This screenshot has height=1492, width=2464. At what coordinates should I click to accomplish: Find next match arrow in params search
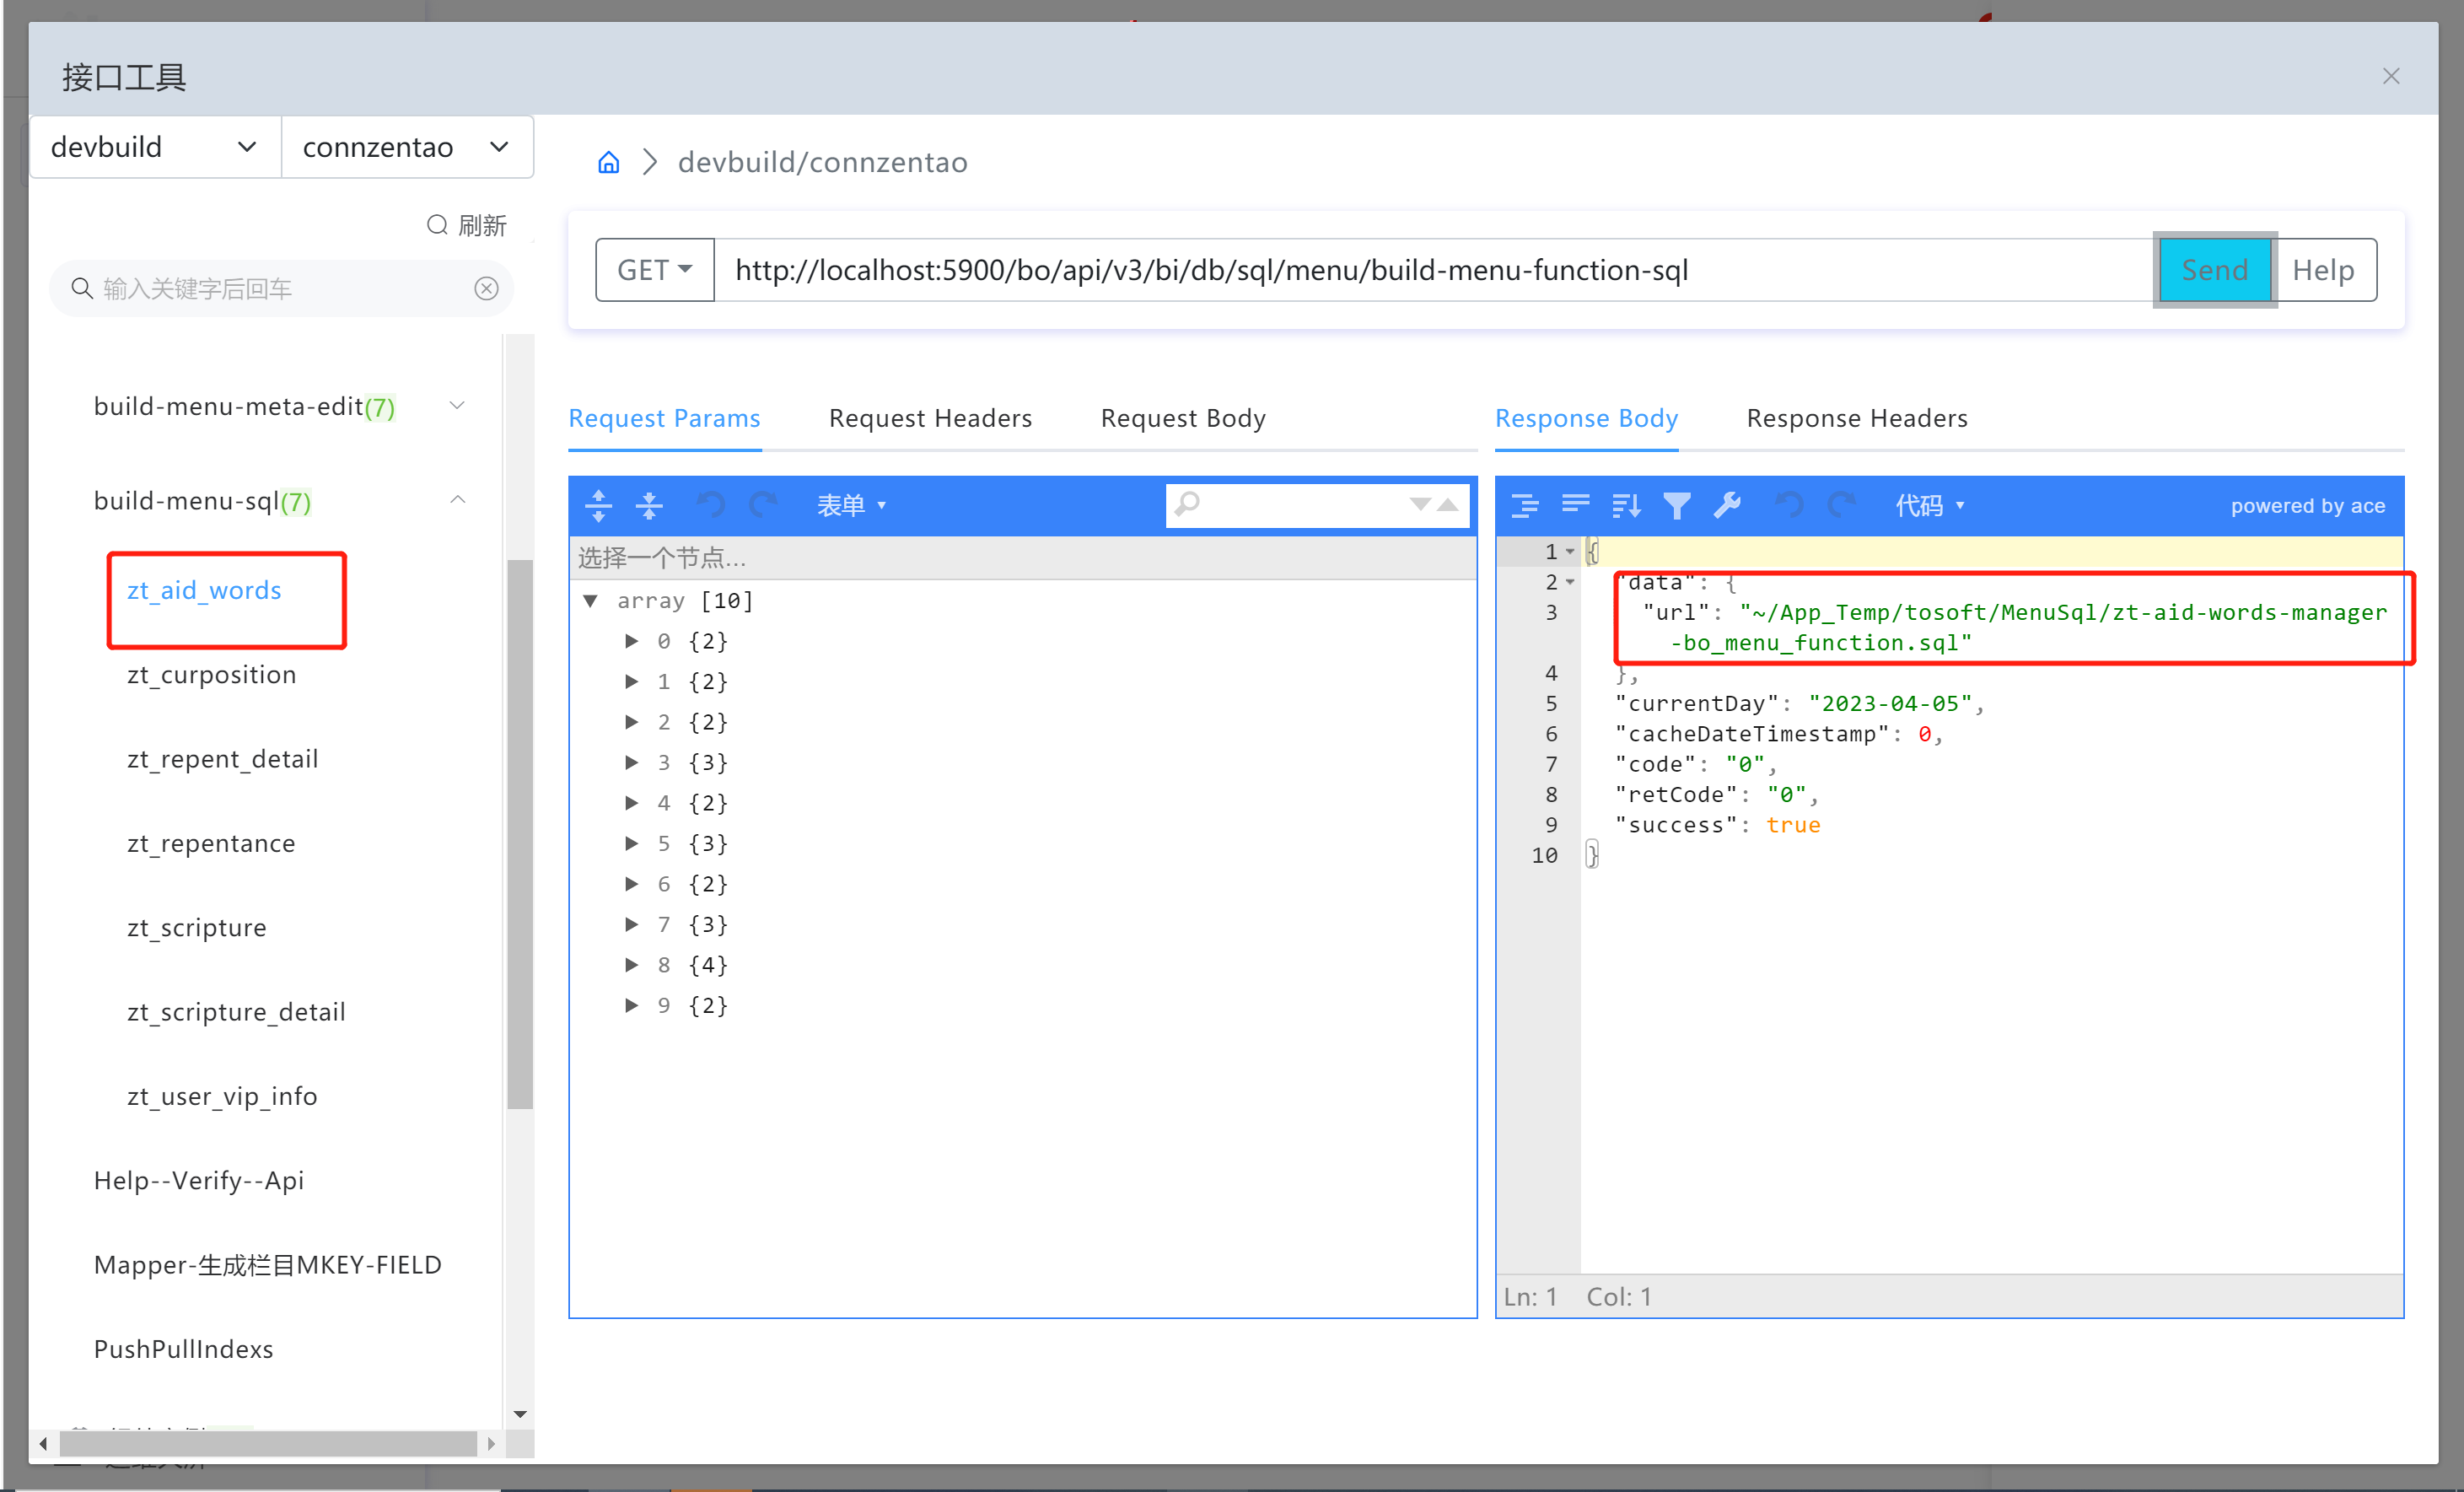coord(1420,504)
